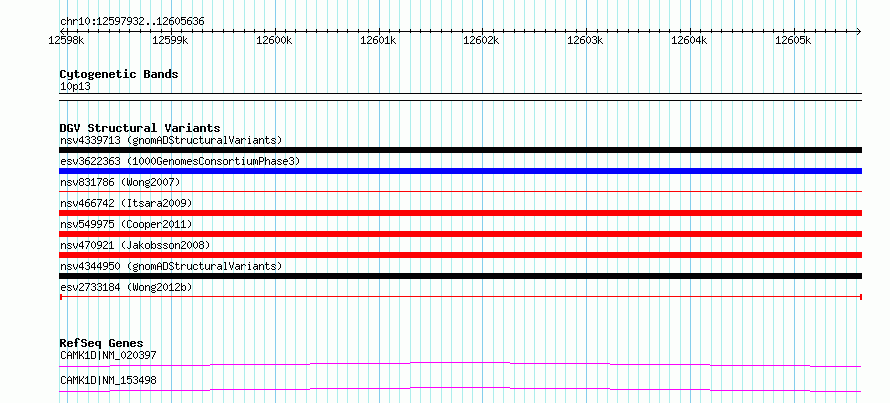
Task: Click the 12599k ruler tick label
Action: coord(170,40)
